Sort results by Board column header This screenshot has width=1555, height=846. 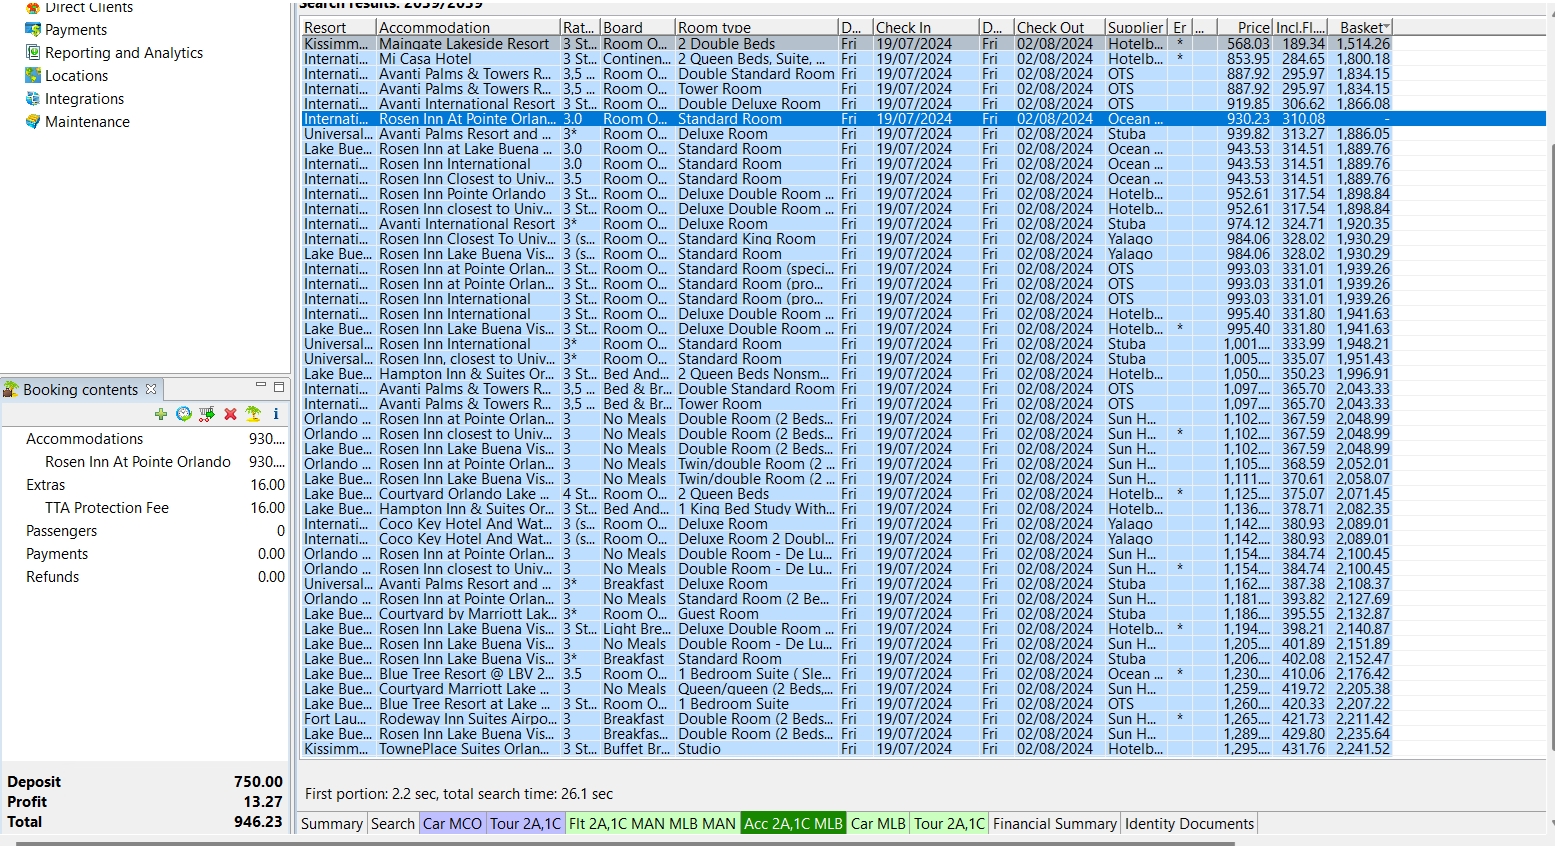[637, 27]
